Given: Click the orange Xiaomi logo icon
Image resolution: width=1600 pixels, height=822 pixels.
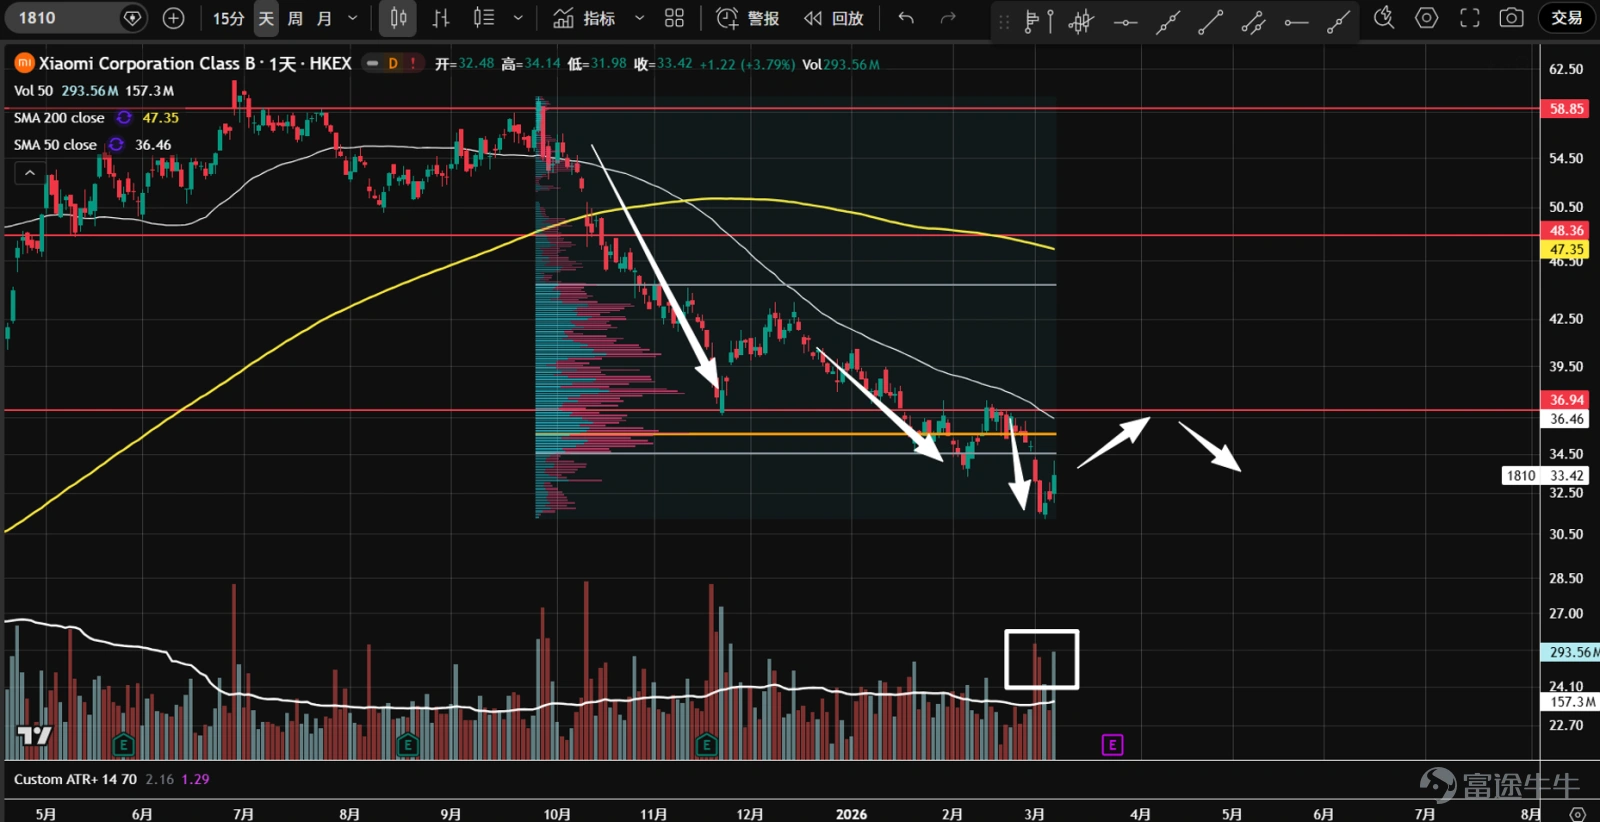Looking at the screenshot, I should (24, 63).
